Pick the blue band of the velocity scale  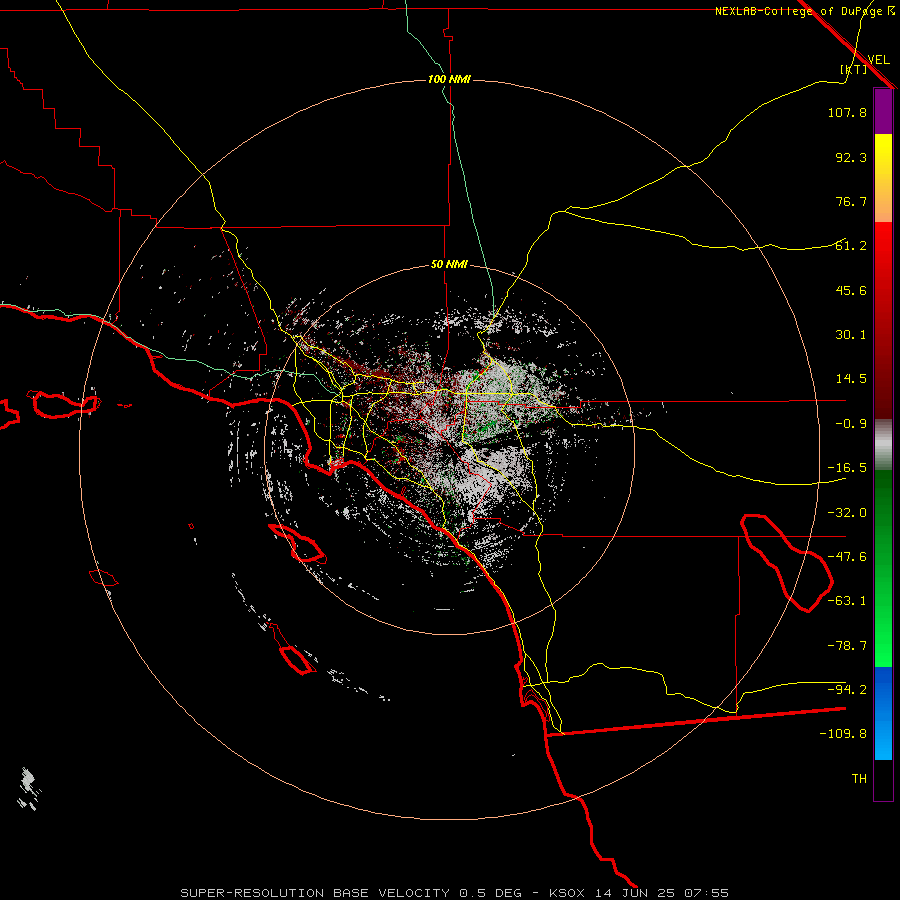(883, 713)
